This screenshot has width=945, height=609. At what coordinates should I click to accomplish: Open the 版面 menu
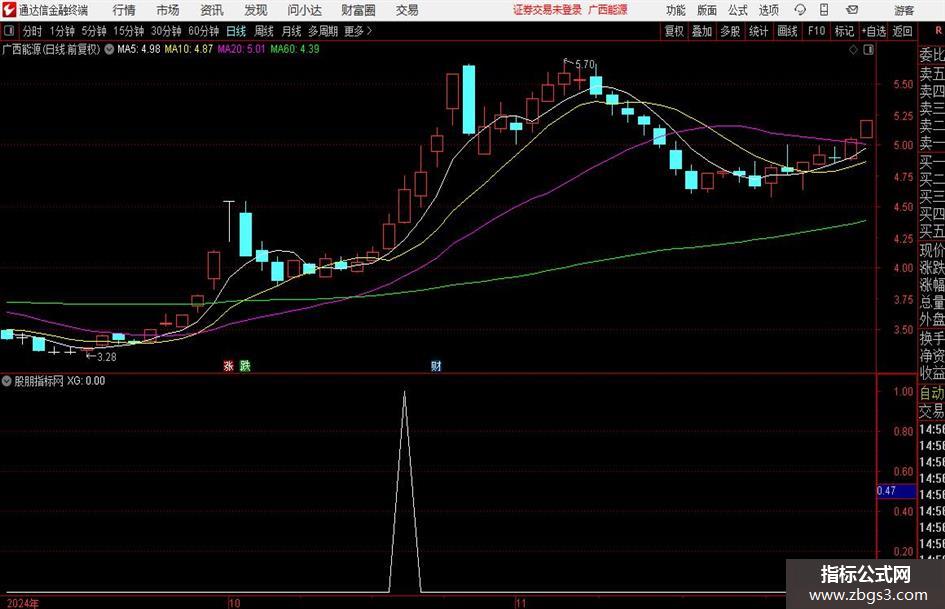tap(706, 10)
